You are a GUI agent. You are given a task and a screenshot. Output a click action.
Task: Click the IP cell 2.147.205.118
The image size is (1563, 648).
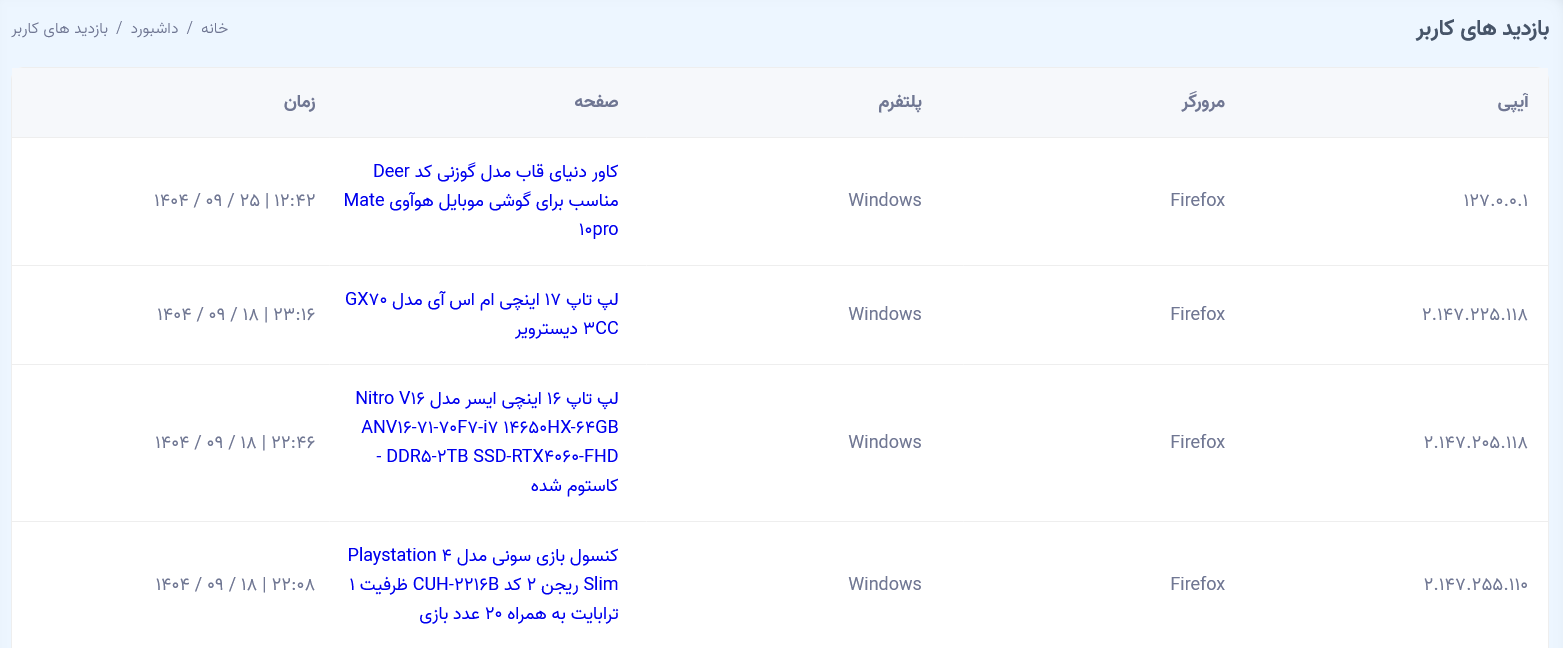[1475, 442]
